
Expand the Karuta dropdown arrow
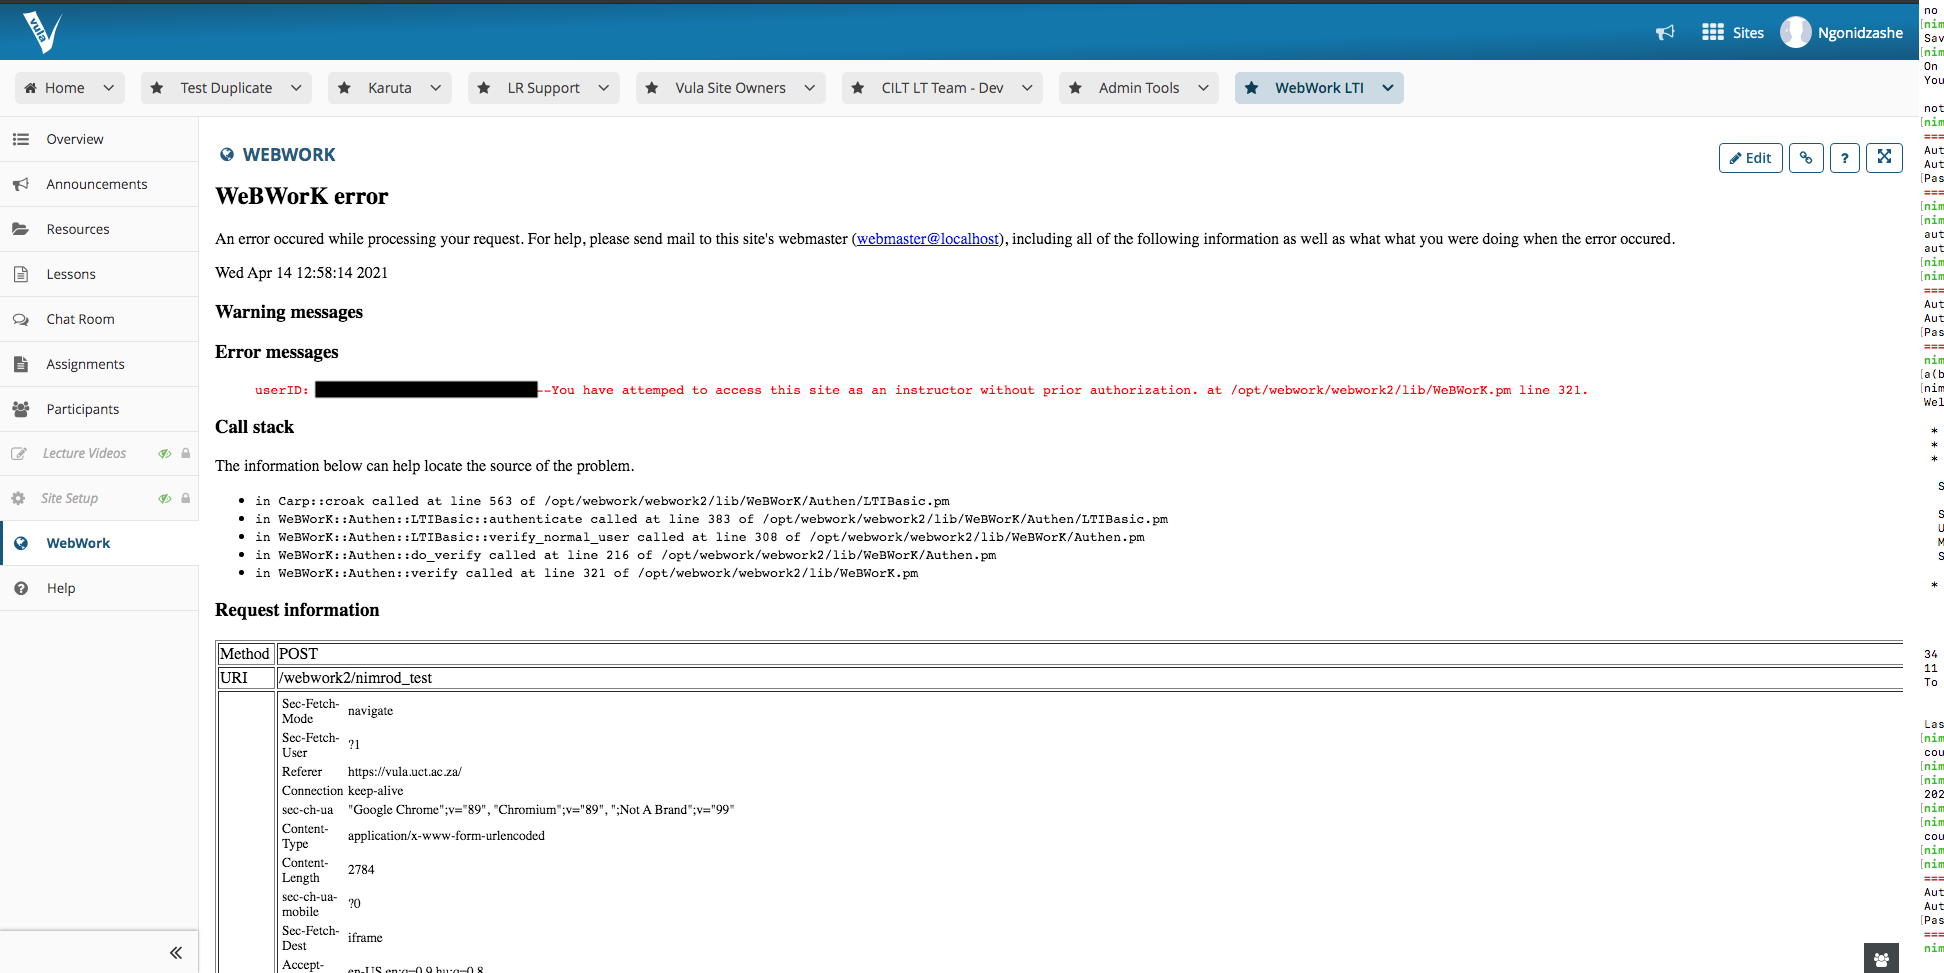click(x=436, y=88)
